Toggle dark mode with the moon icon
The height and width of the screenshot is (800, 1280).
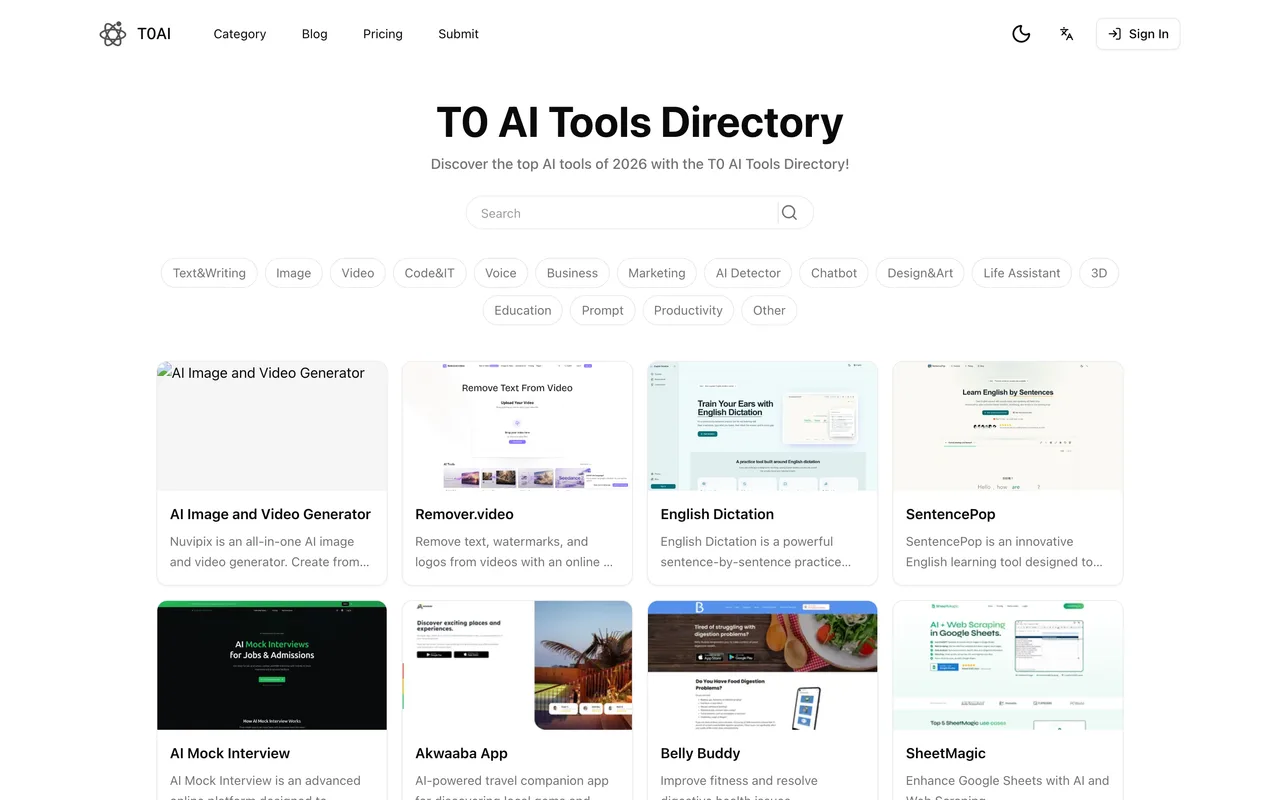(x=1021, y=34)
